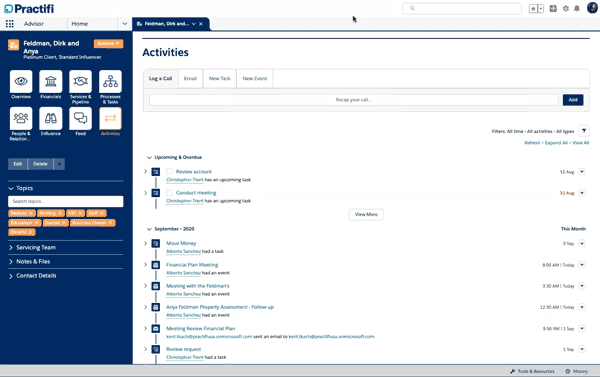The height and width of the screenshot is (377, 600).
Task: Click the Recap your call input field
Action: coord(354,100)
